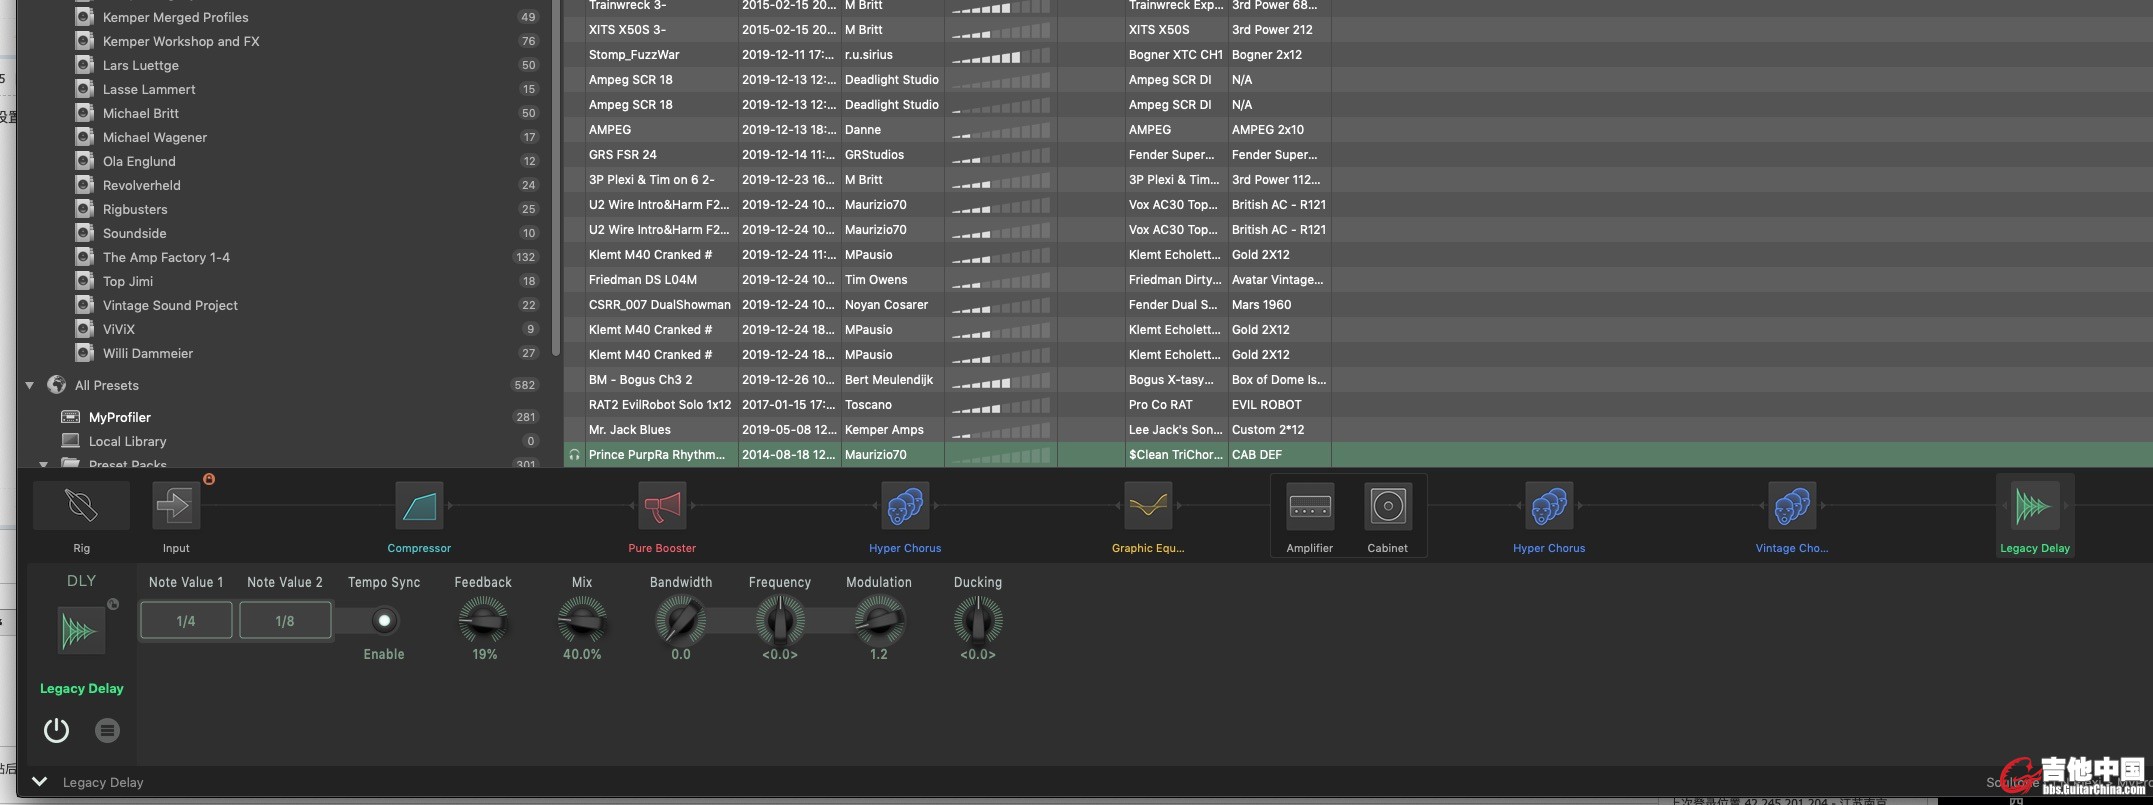The image size is (2153, 805).
Task: Select the Kemper Merged Profiles pack
Action: point(175,17)
